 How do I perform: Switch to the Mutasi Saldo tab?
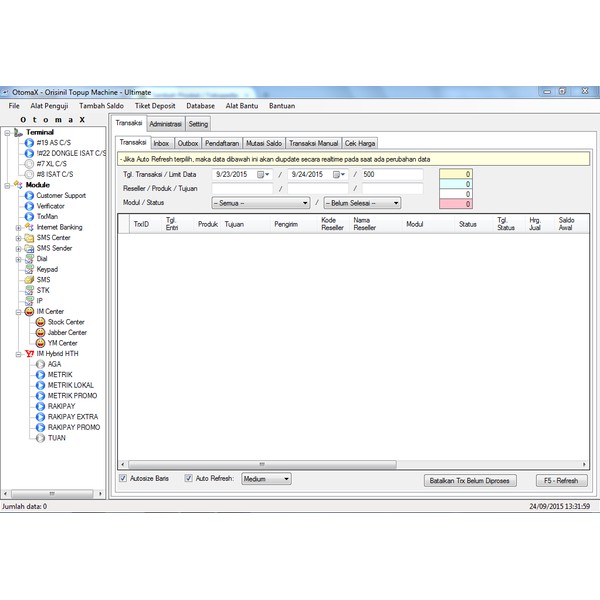(264, 143)
